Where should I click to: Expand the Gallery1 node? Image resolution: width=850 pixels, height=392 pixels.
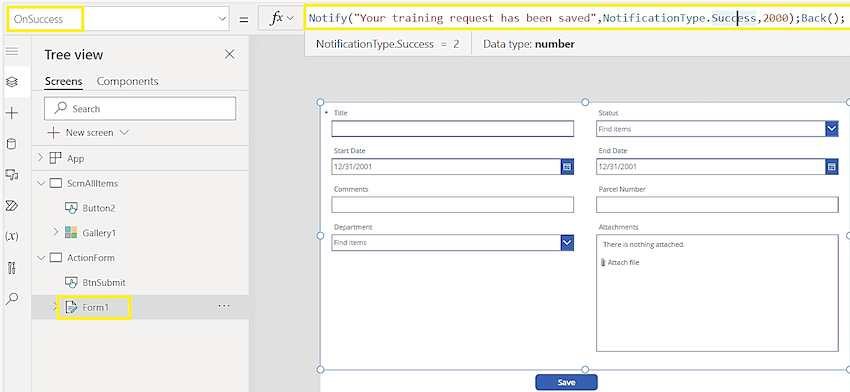(x=55, y=233)
